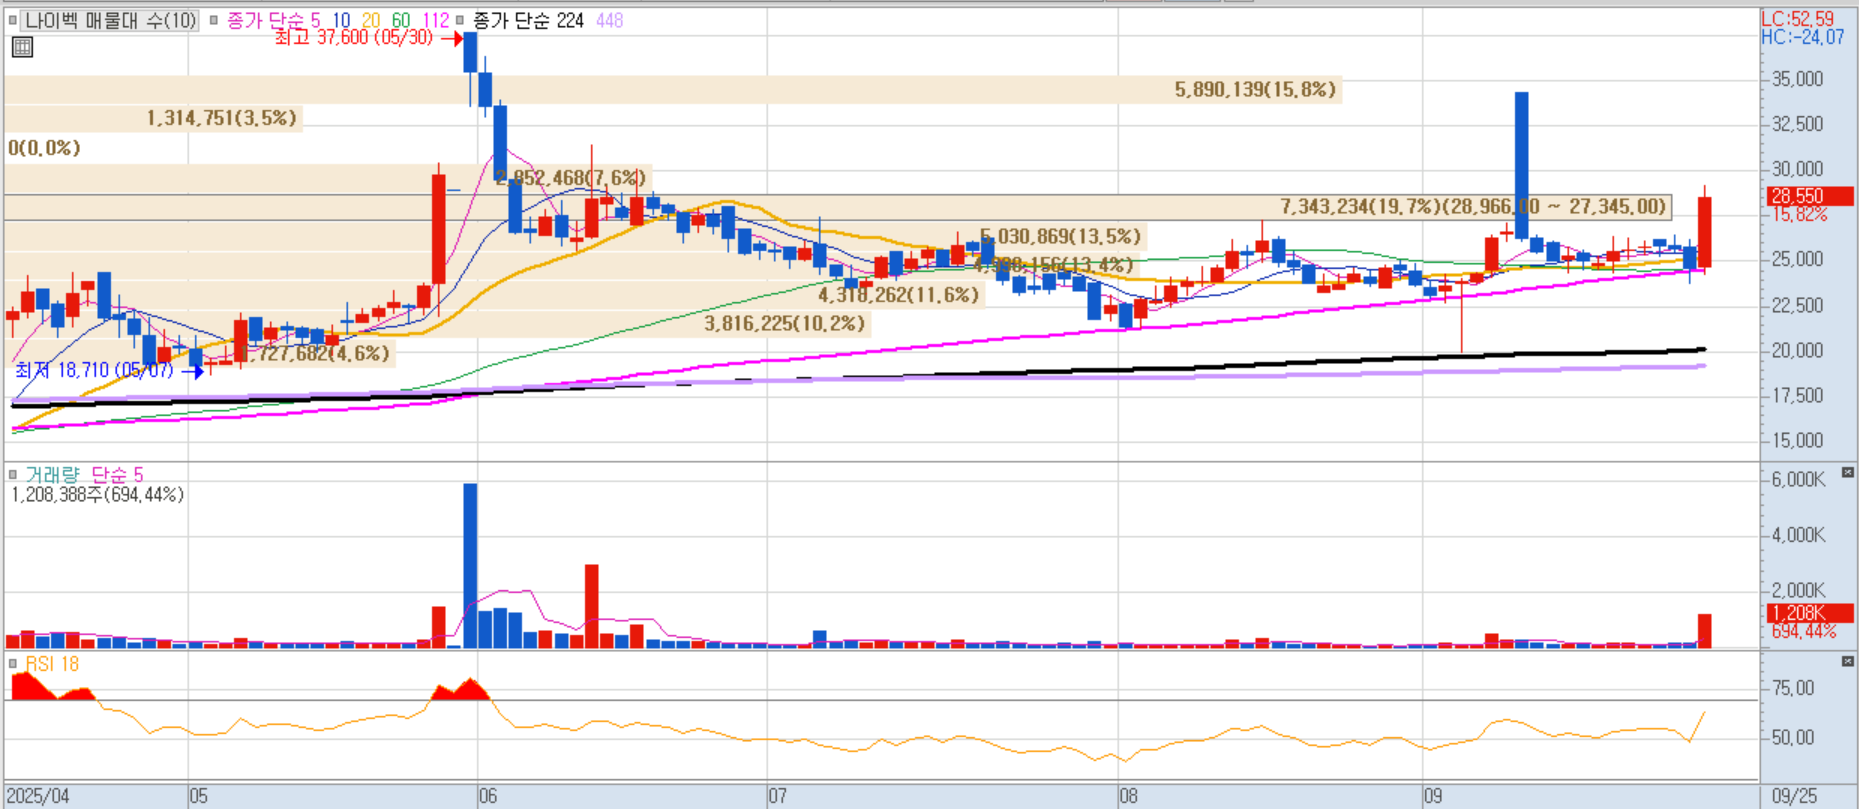The width and height of the screenshot is (1859, 809).
Task: Toggle the 나이벡 매물대 수(10) indicator square
Action: [x=13, y=20]
